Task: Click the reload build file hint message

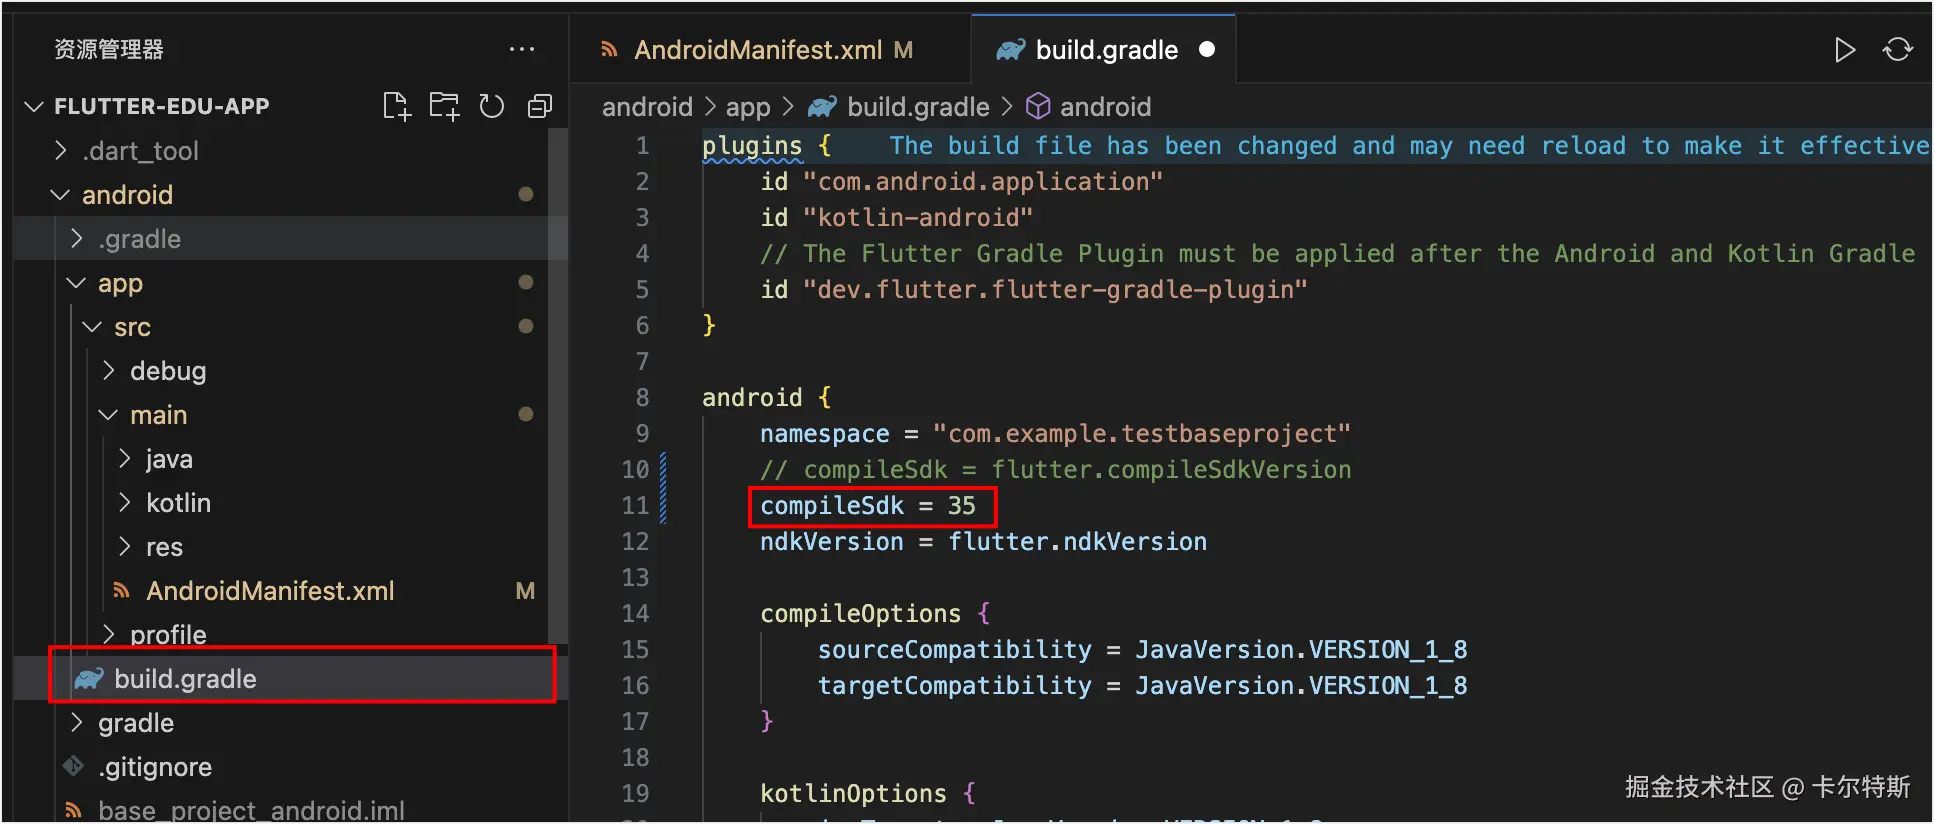Action: [x=1410, y=145]
